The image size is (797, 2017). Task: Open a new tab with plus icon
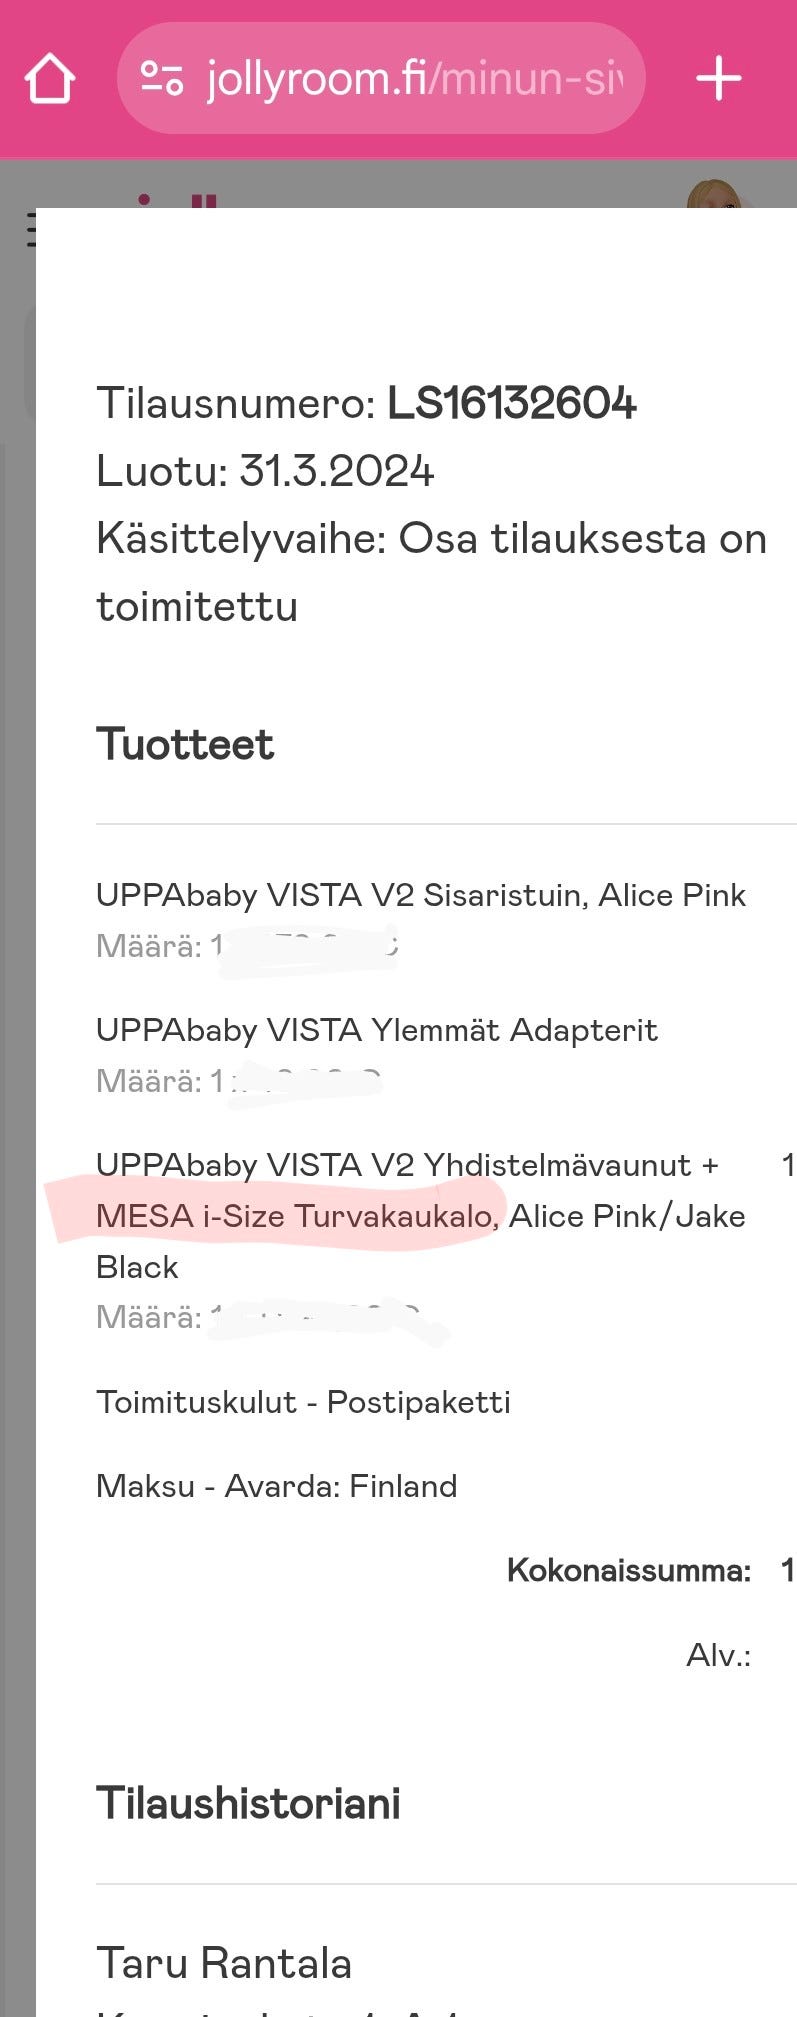(x=718, y=79)
